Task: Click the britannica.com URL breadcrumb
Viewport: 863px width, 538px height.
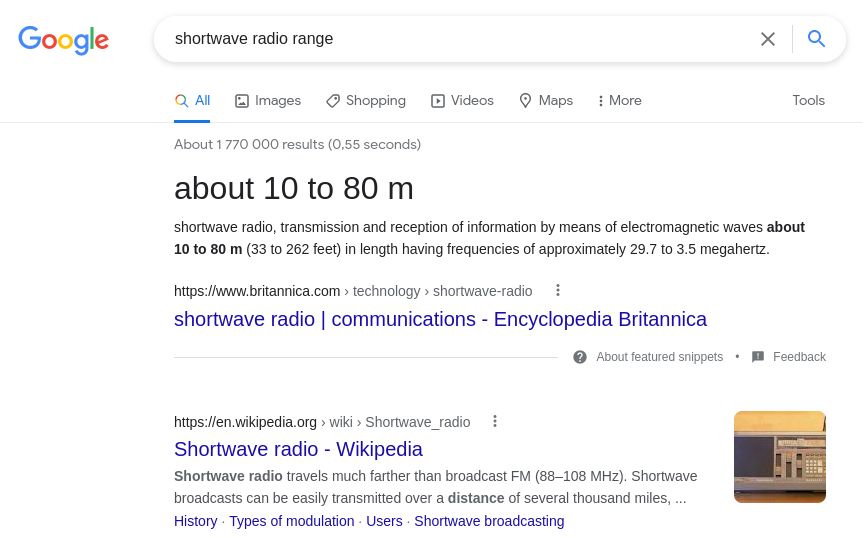Action: point(353,291)
